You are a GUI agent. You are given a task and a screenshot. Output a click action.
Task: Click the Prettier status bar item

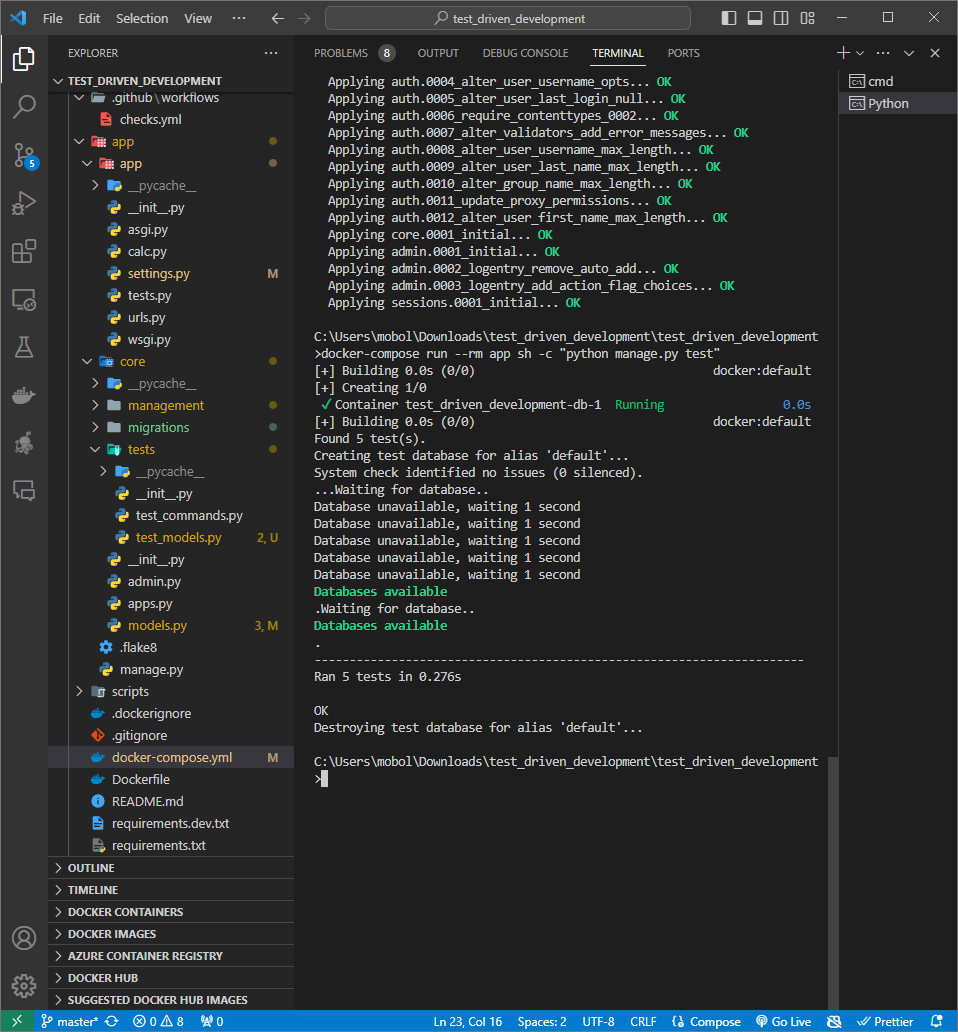pyautogui.click(x=885, y=1021)
